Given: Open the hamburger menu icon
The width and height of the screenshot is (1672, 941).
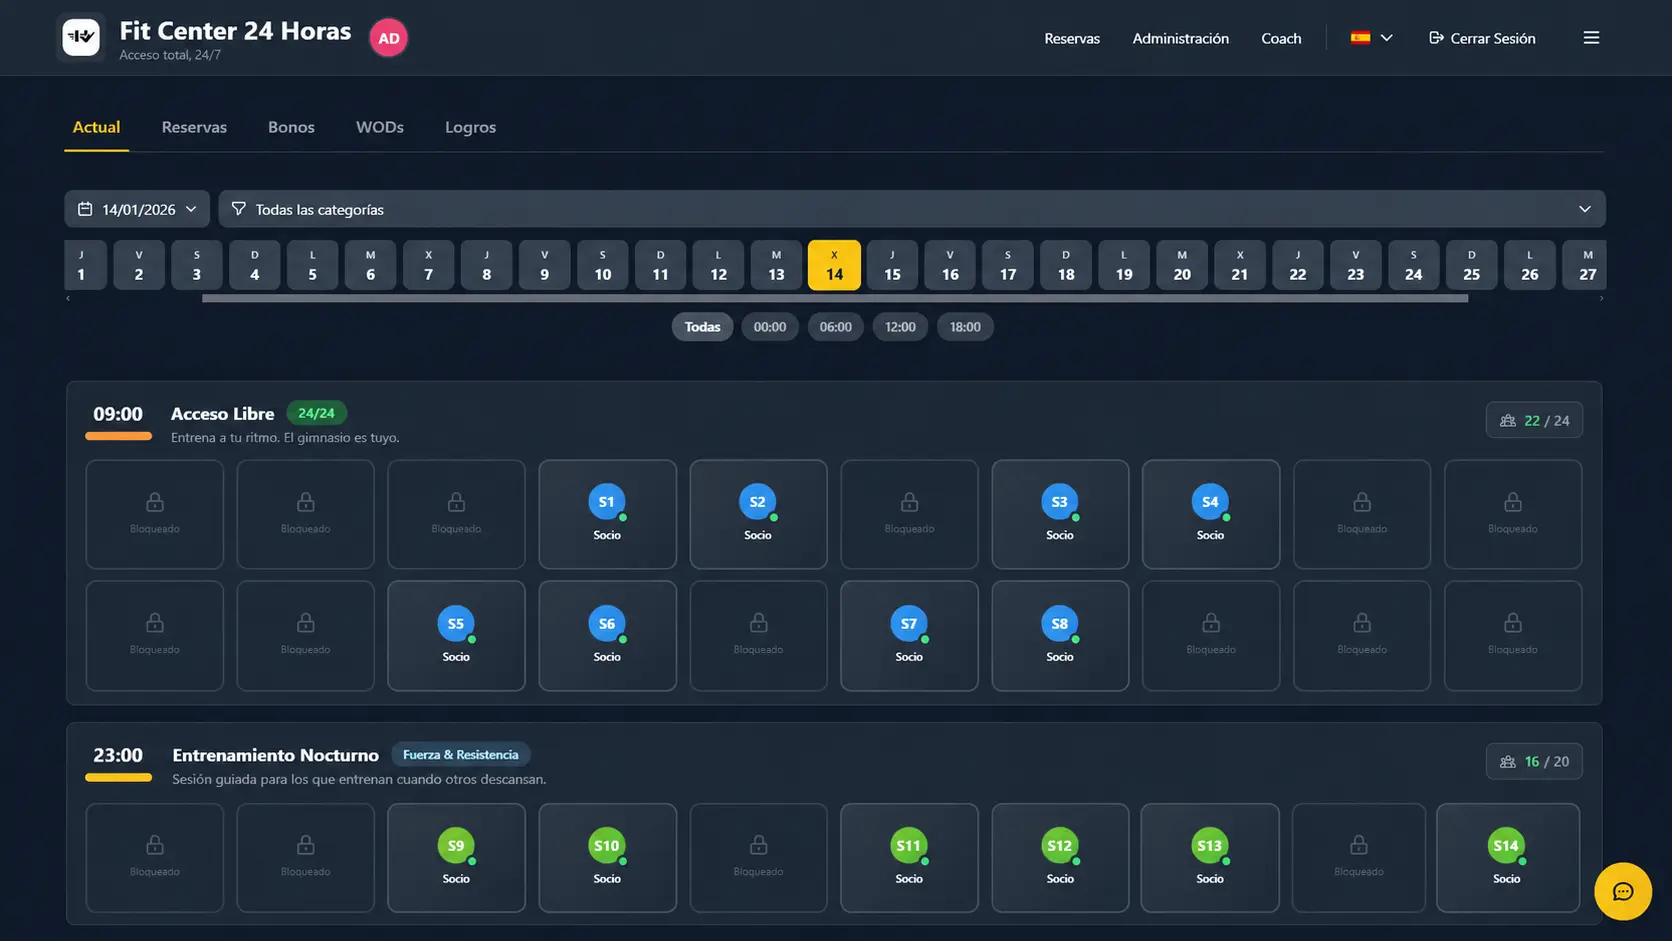Looking at the screenshot, I should 1591,38.
